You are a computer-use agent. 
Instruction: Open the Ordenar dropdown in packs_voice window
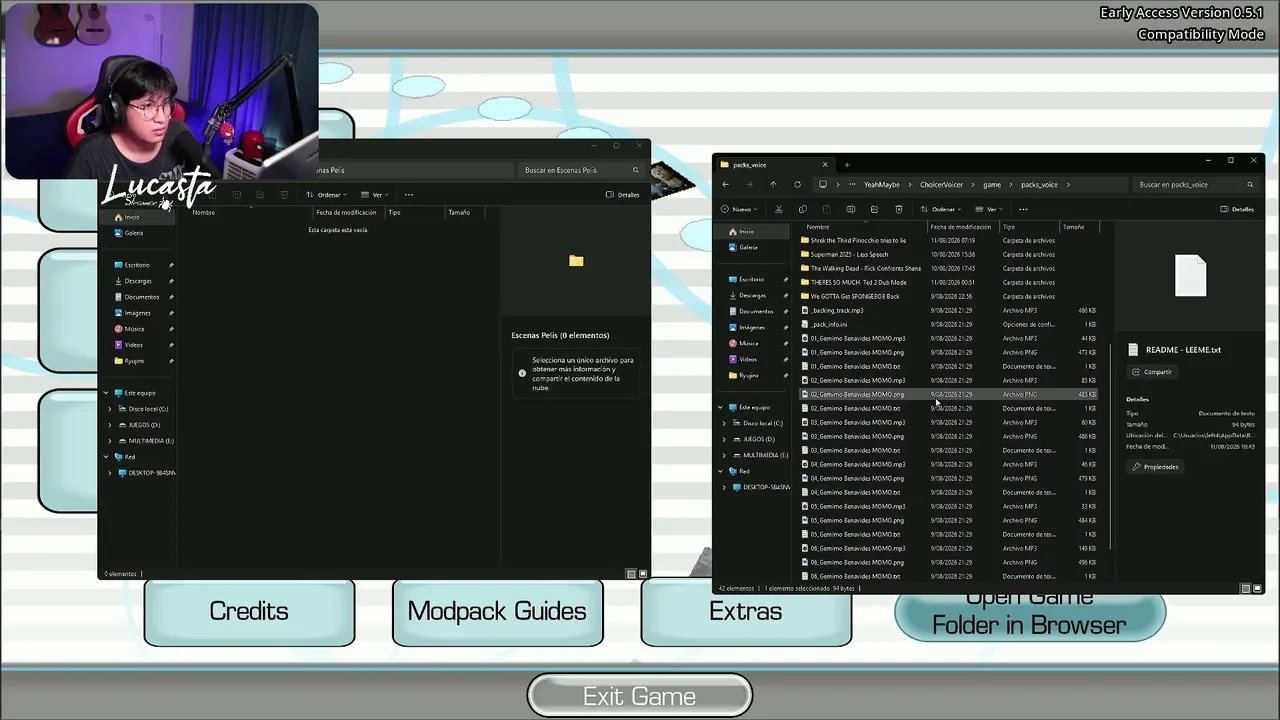(940, 209)
